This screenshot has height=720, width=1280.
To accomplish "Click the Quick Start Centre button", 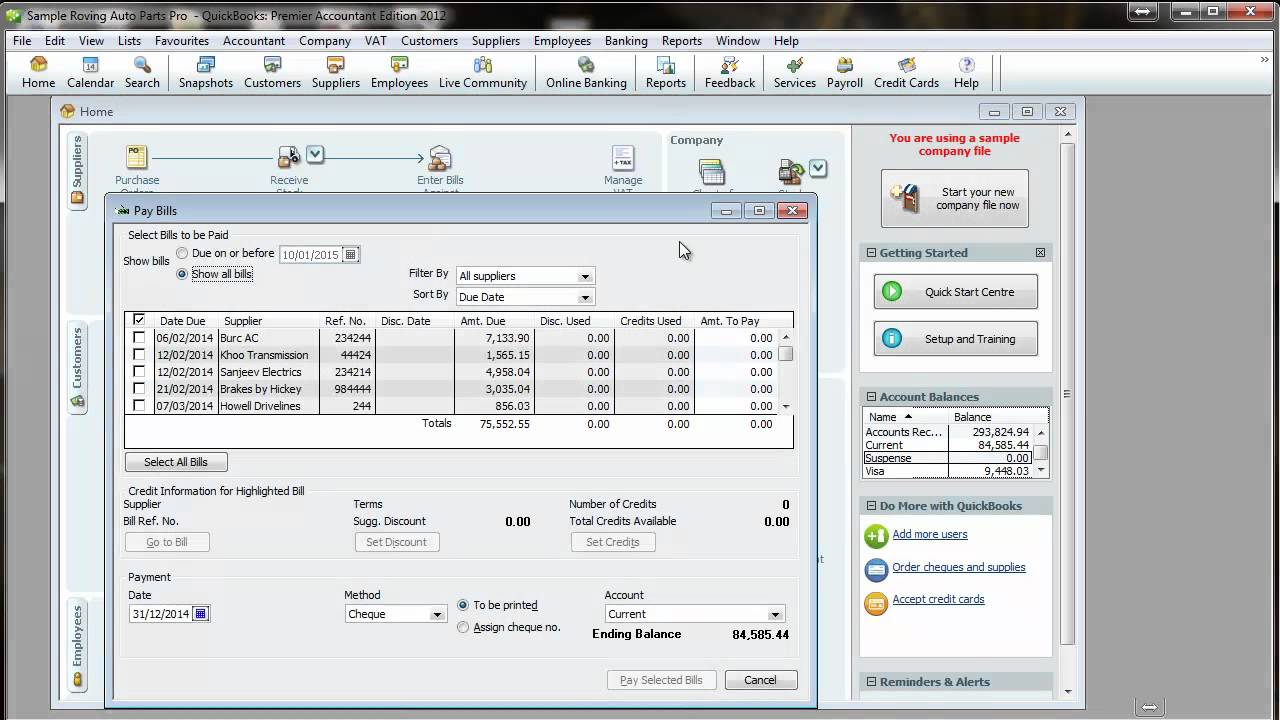I will (955, 292).
